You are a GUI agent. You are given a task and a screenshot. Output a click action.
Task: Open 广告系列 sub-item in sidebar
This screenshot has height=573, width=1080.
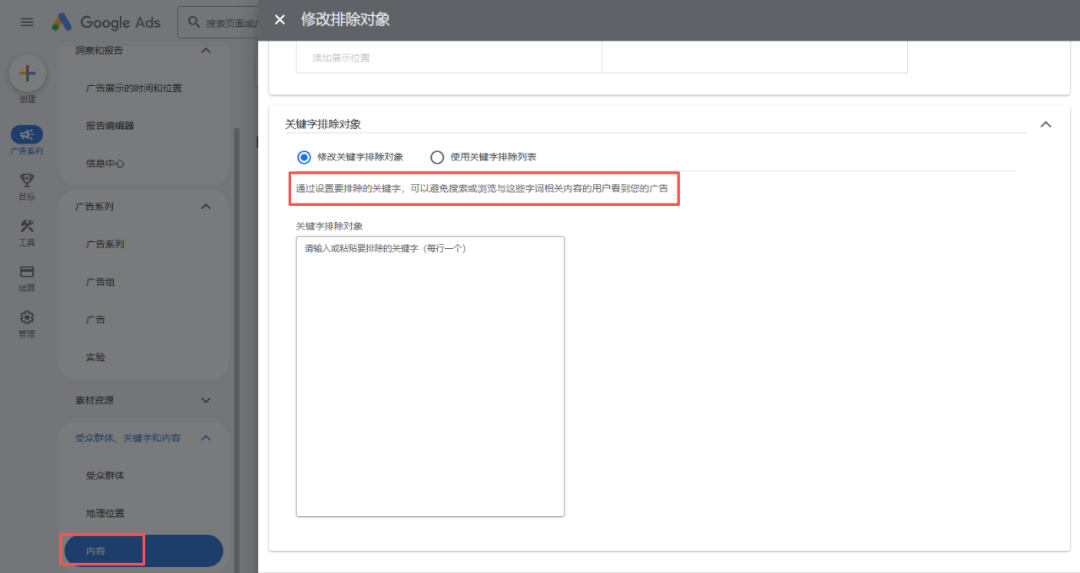coord(105,244)
